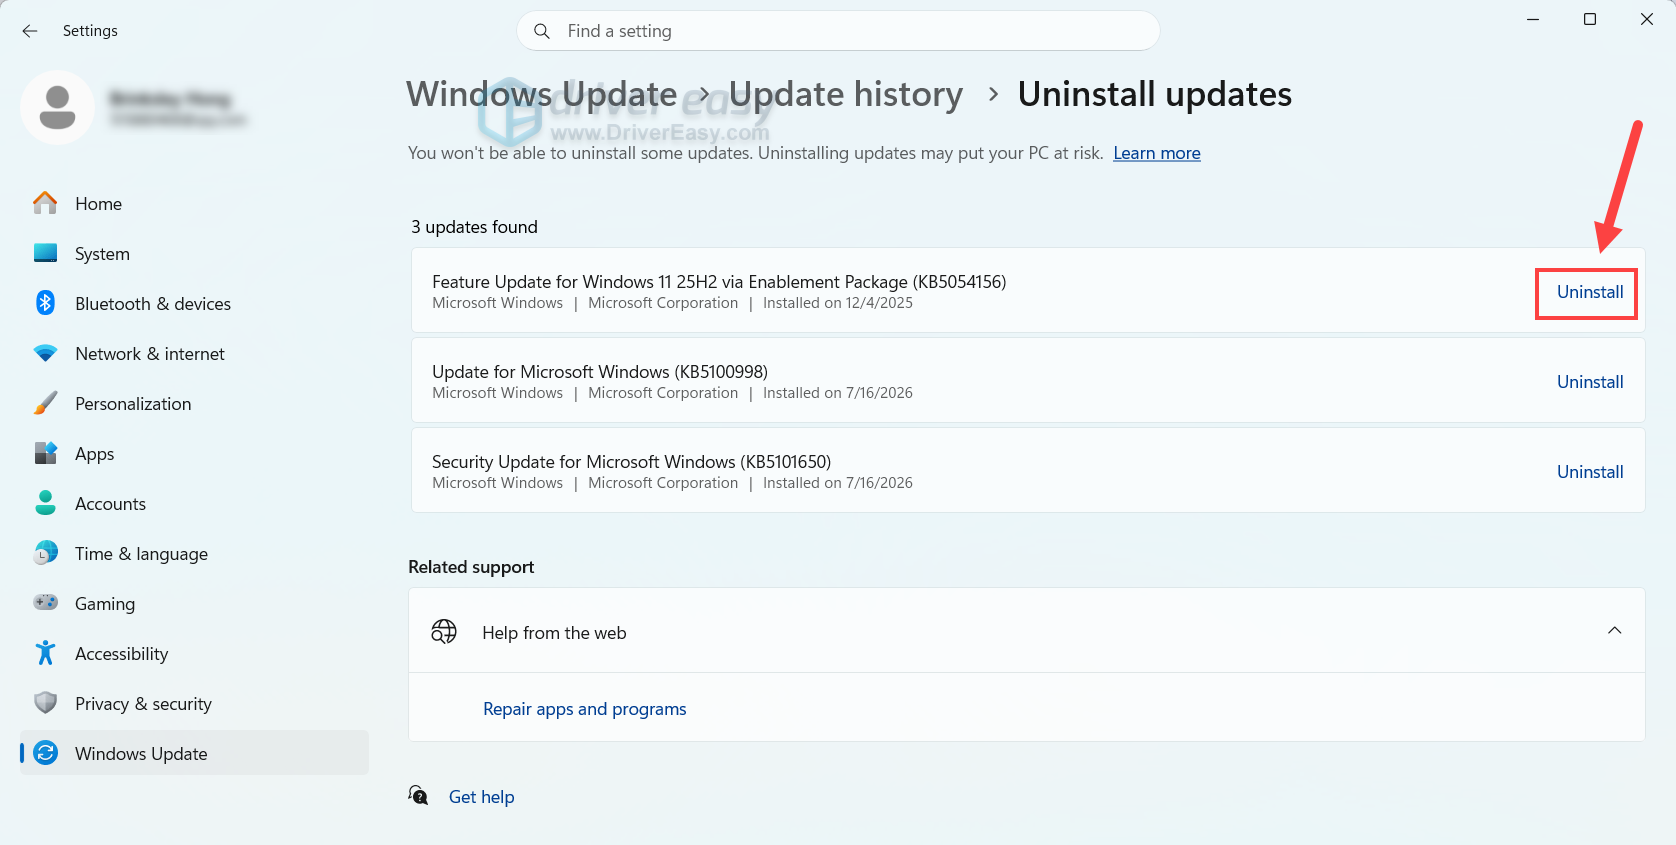1676x845 pixels.
Task: Click the Find a setting search box
Action: pos(838,31)
